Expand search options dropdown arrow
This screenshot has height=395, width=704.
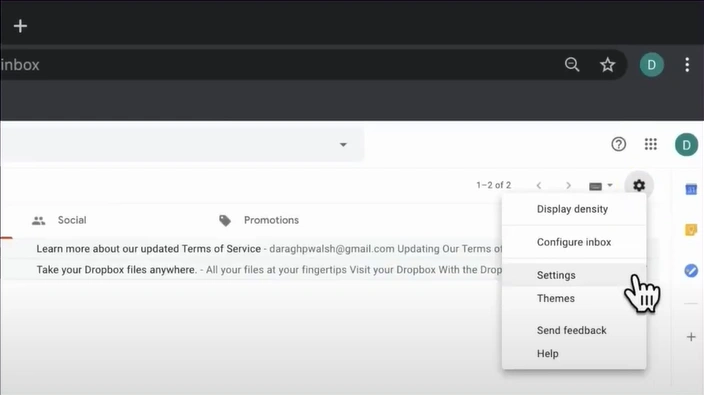343,145
